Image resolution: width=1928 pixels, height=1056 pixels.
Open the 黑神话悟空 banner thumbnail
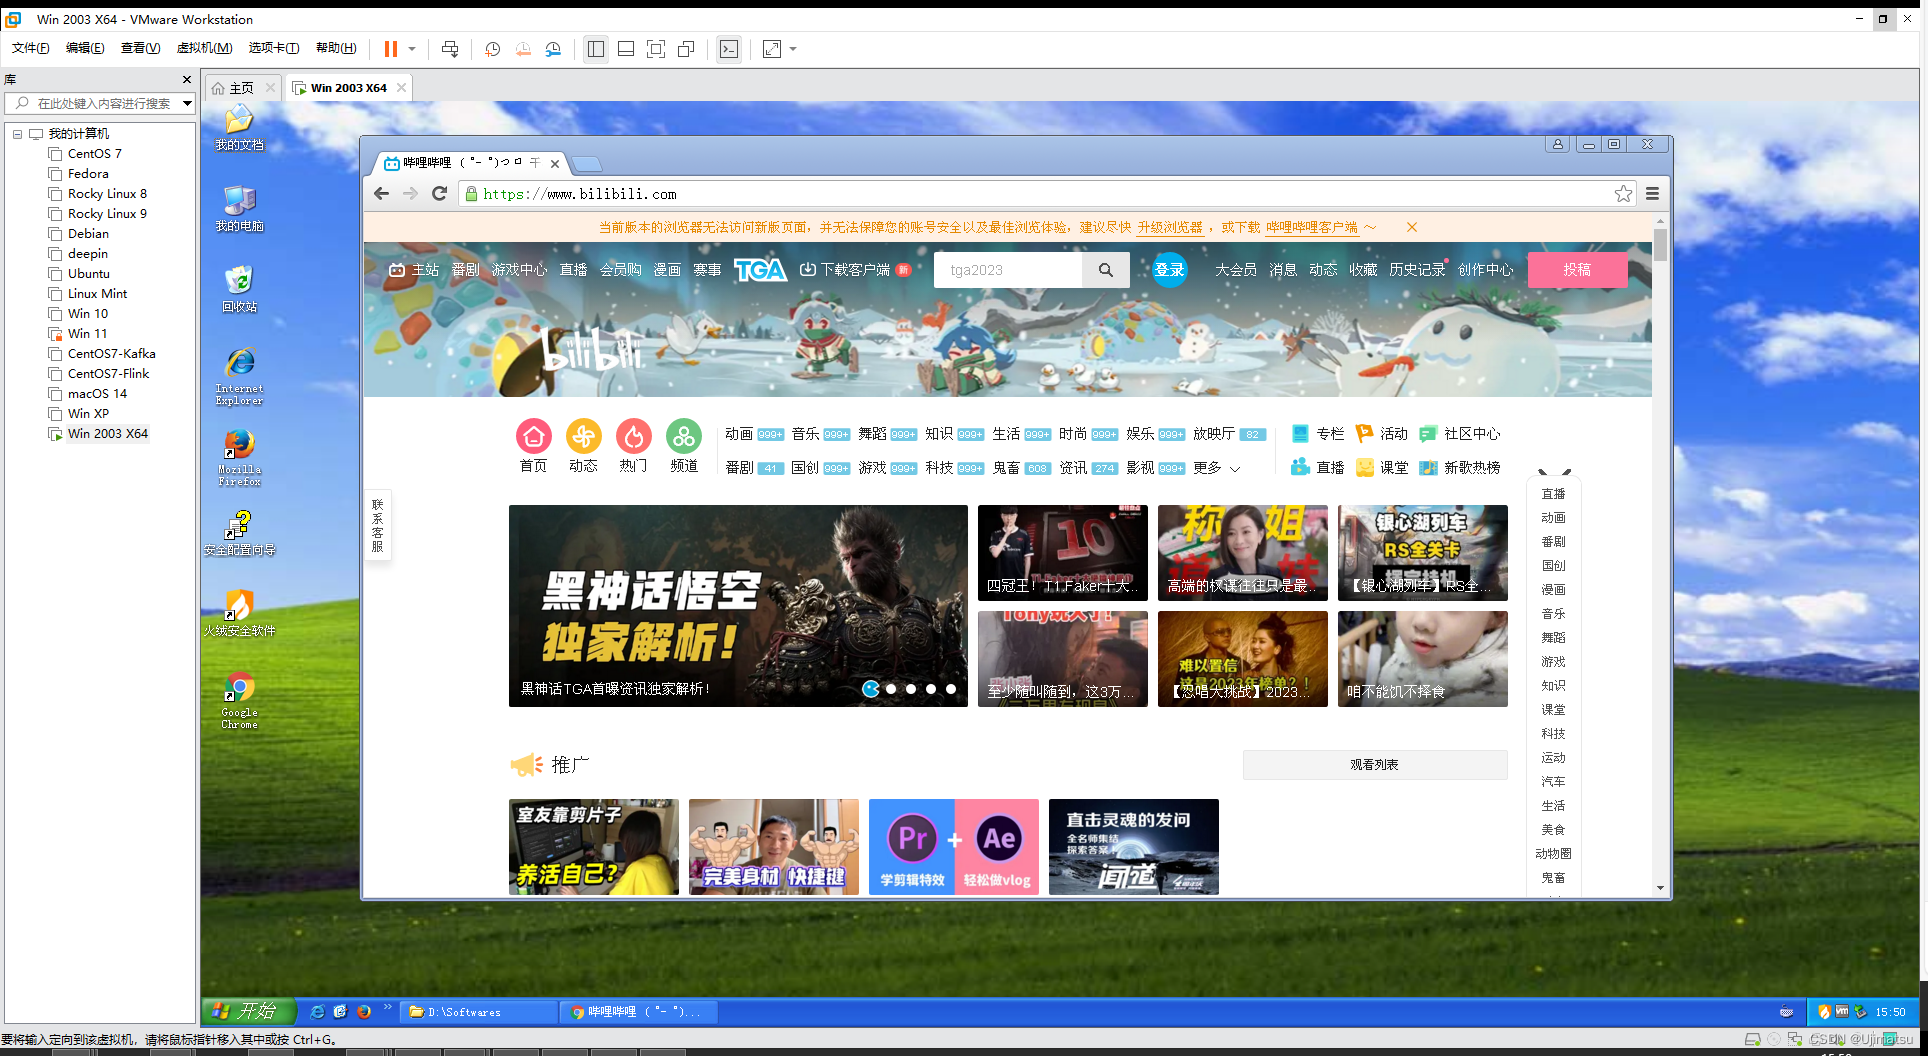[x=738, y=606]
